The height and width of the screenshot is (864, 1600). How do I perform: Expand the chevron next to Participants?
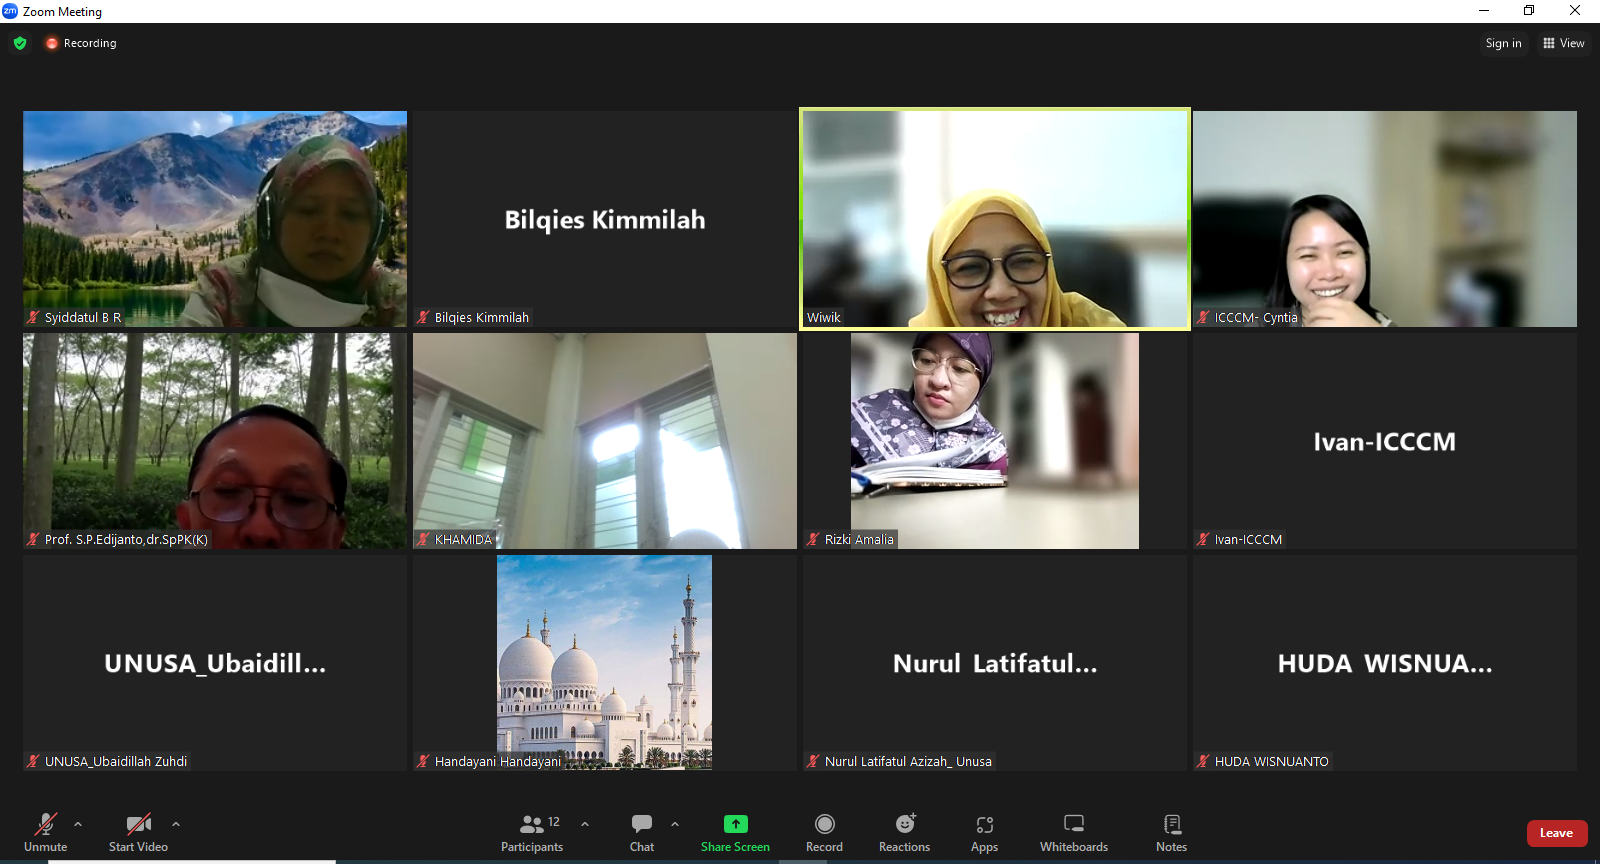click(x=585, y=824)
